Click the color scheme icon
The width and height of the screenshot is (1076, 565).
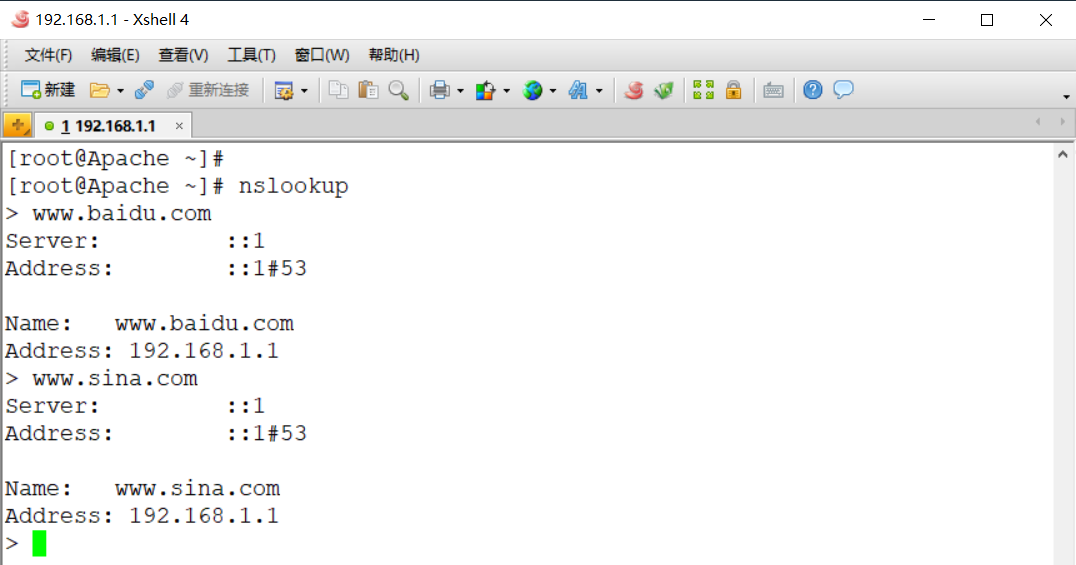[485, 90]
